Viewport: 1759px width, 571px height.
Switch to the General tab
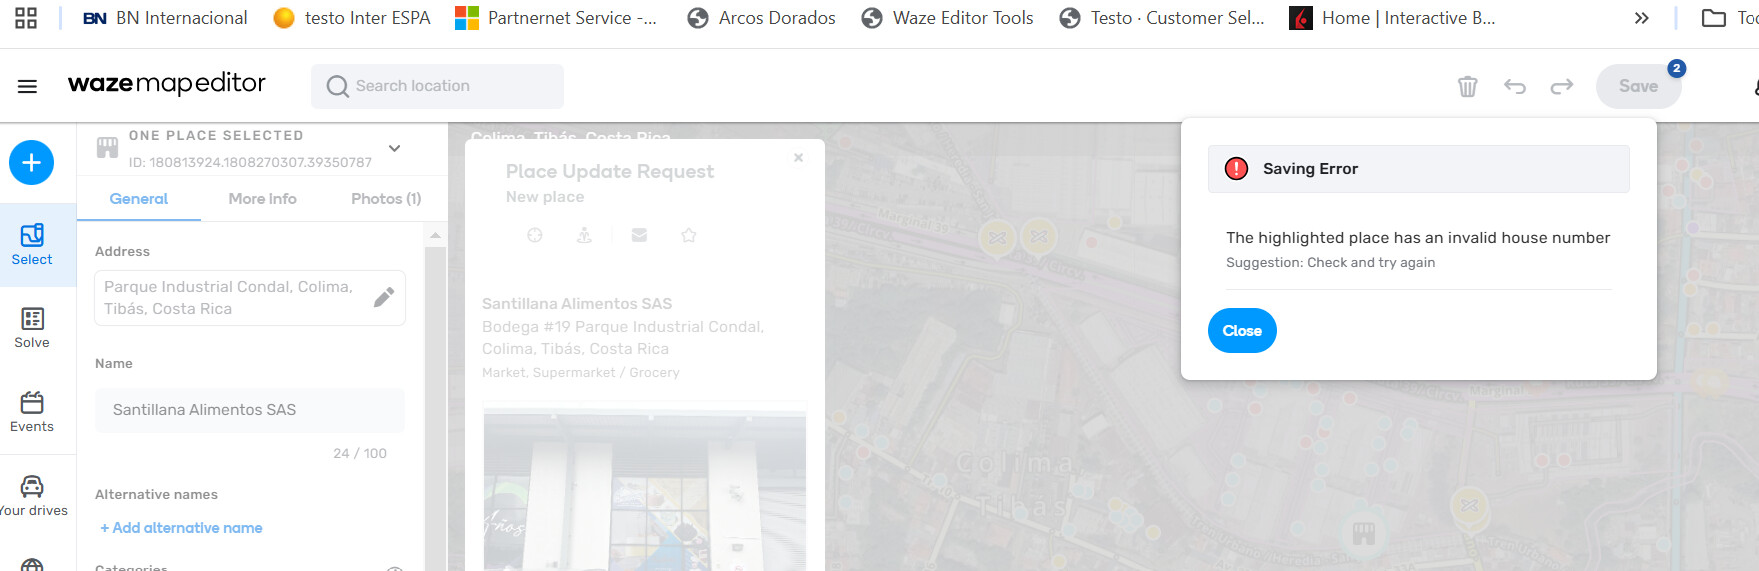coord(139,199)
